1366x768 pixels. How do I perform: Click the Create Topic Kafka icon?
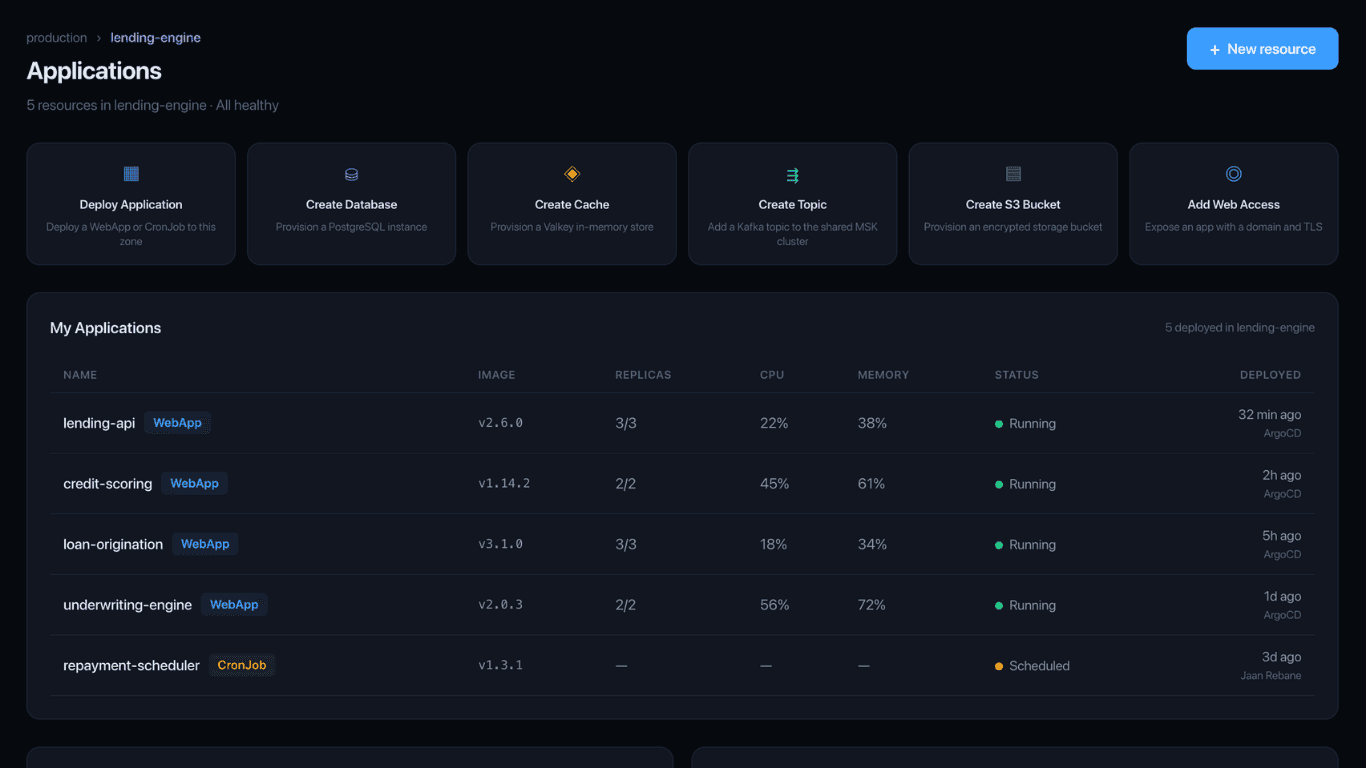(792, 175)
